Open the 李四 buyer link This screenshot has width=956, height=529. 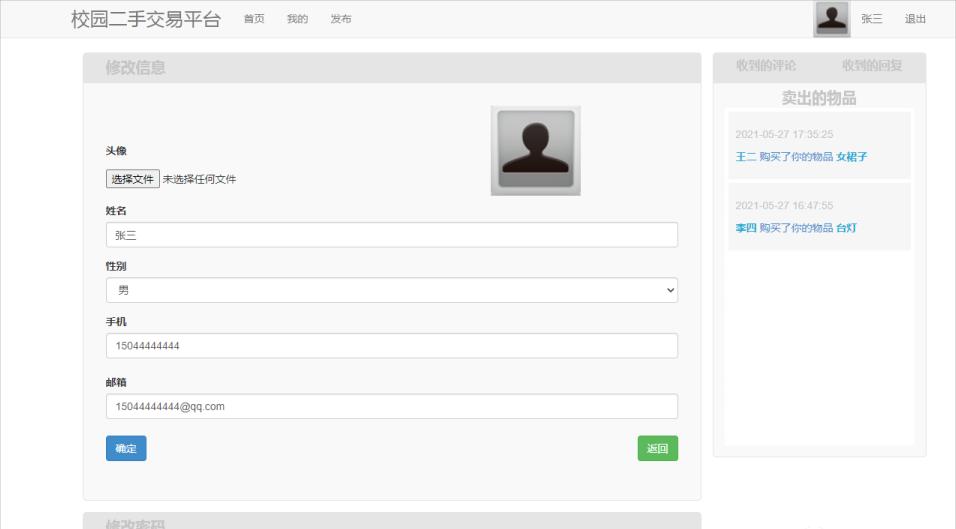[x=746, y=228]
